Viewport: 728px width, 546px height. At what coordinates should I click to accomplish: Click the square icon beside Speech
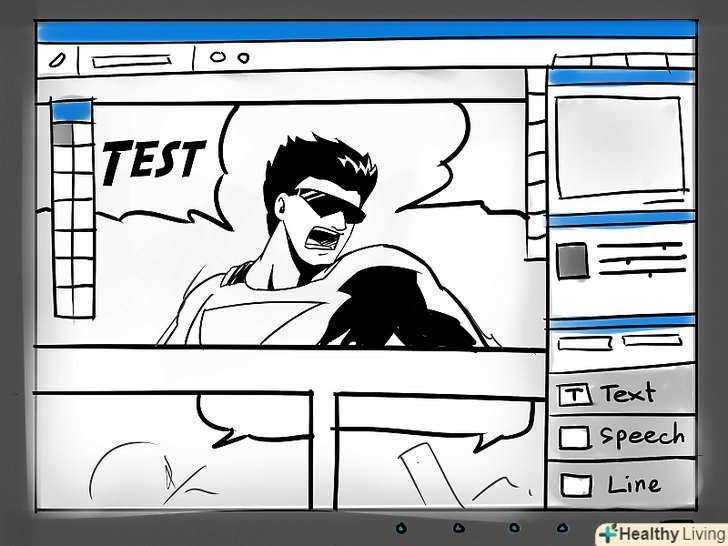click(x=574, y=437)
